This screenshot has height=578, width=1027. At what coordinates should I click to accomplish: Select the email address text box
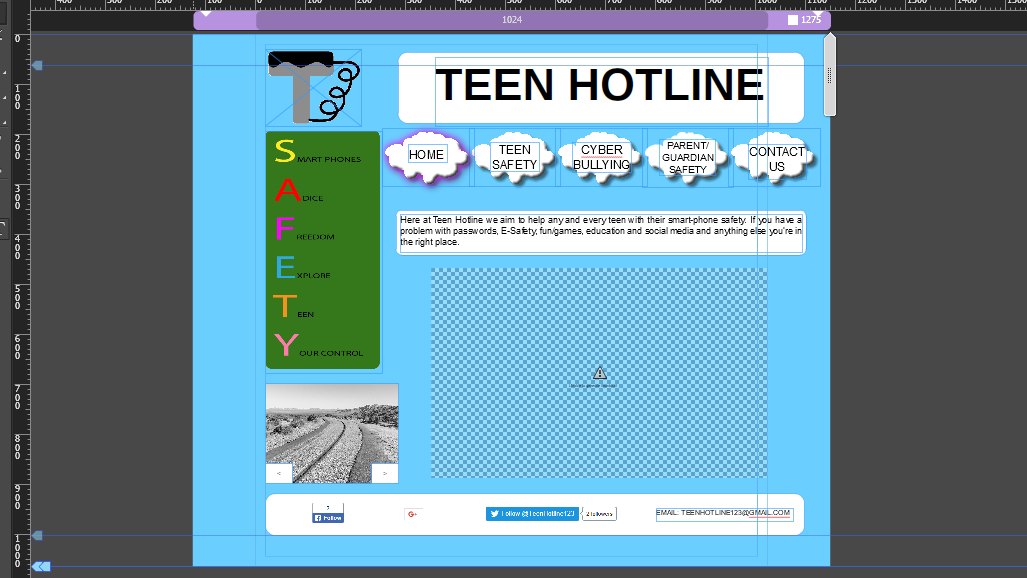click(x=724, y=514)
